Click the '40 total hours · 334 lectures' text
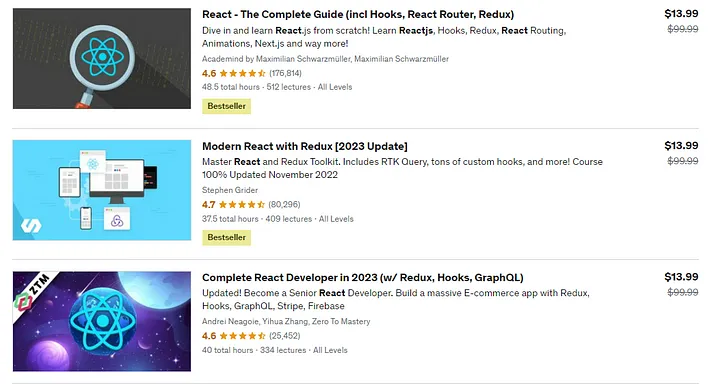This screenshot has width=720, height=390. click(254, 350)
